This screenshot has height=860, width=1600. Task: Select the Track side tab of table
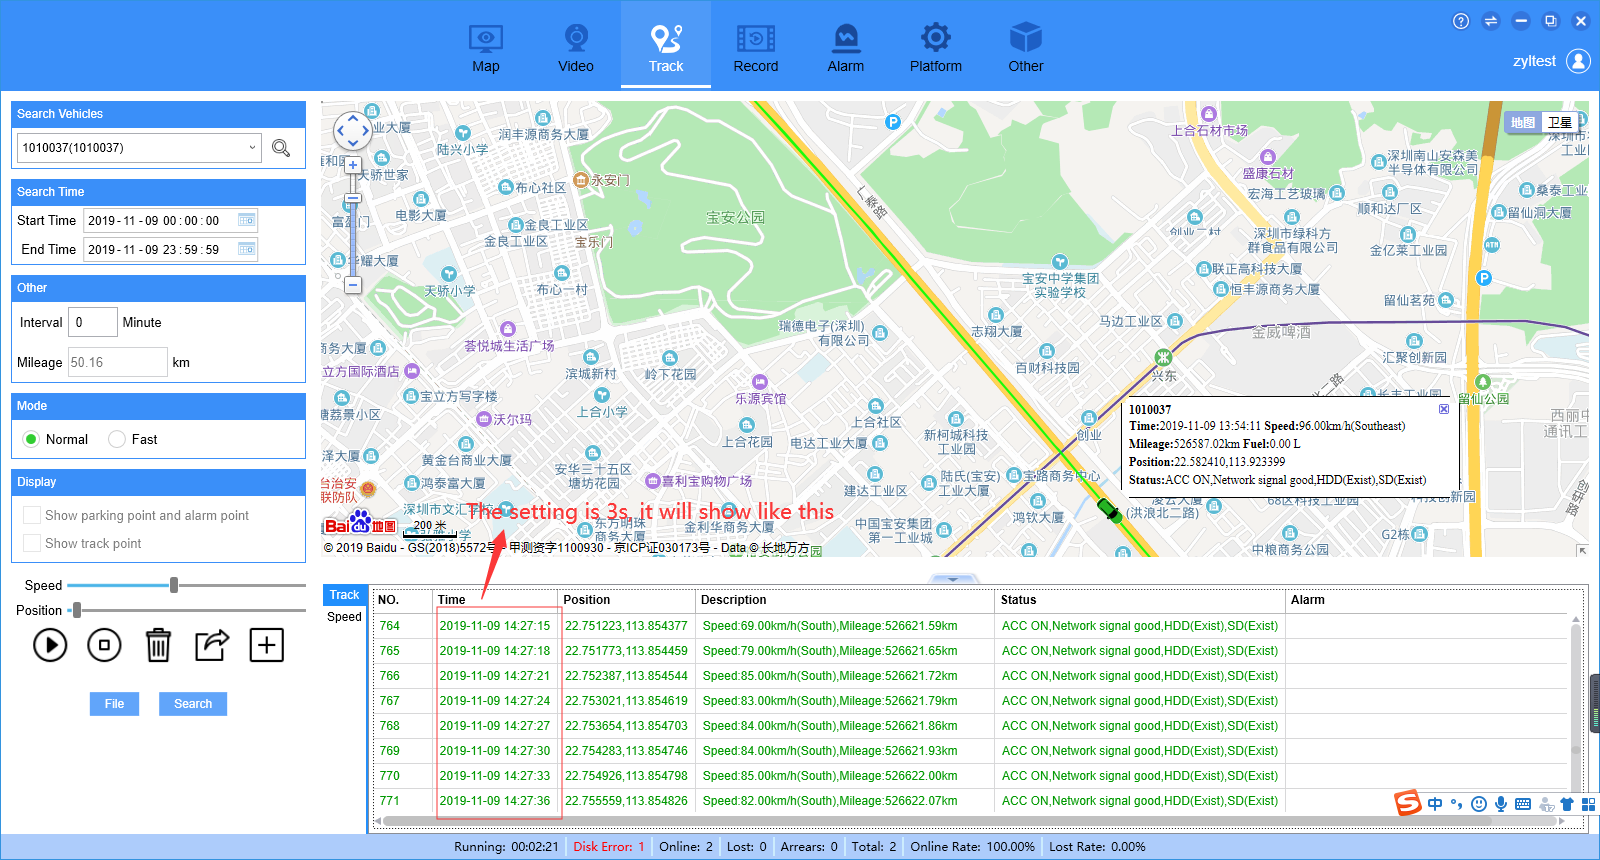(x=344, y=595)
